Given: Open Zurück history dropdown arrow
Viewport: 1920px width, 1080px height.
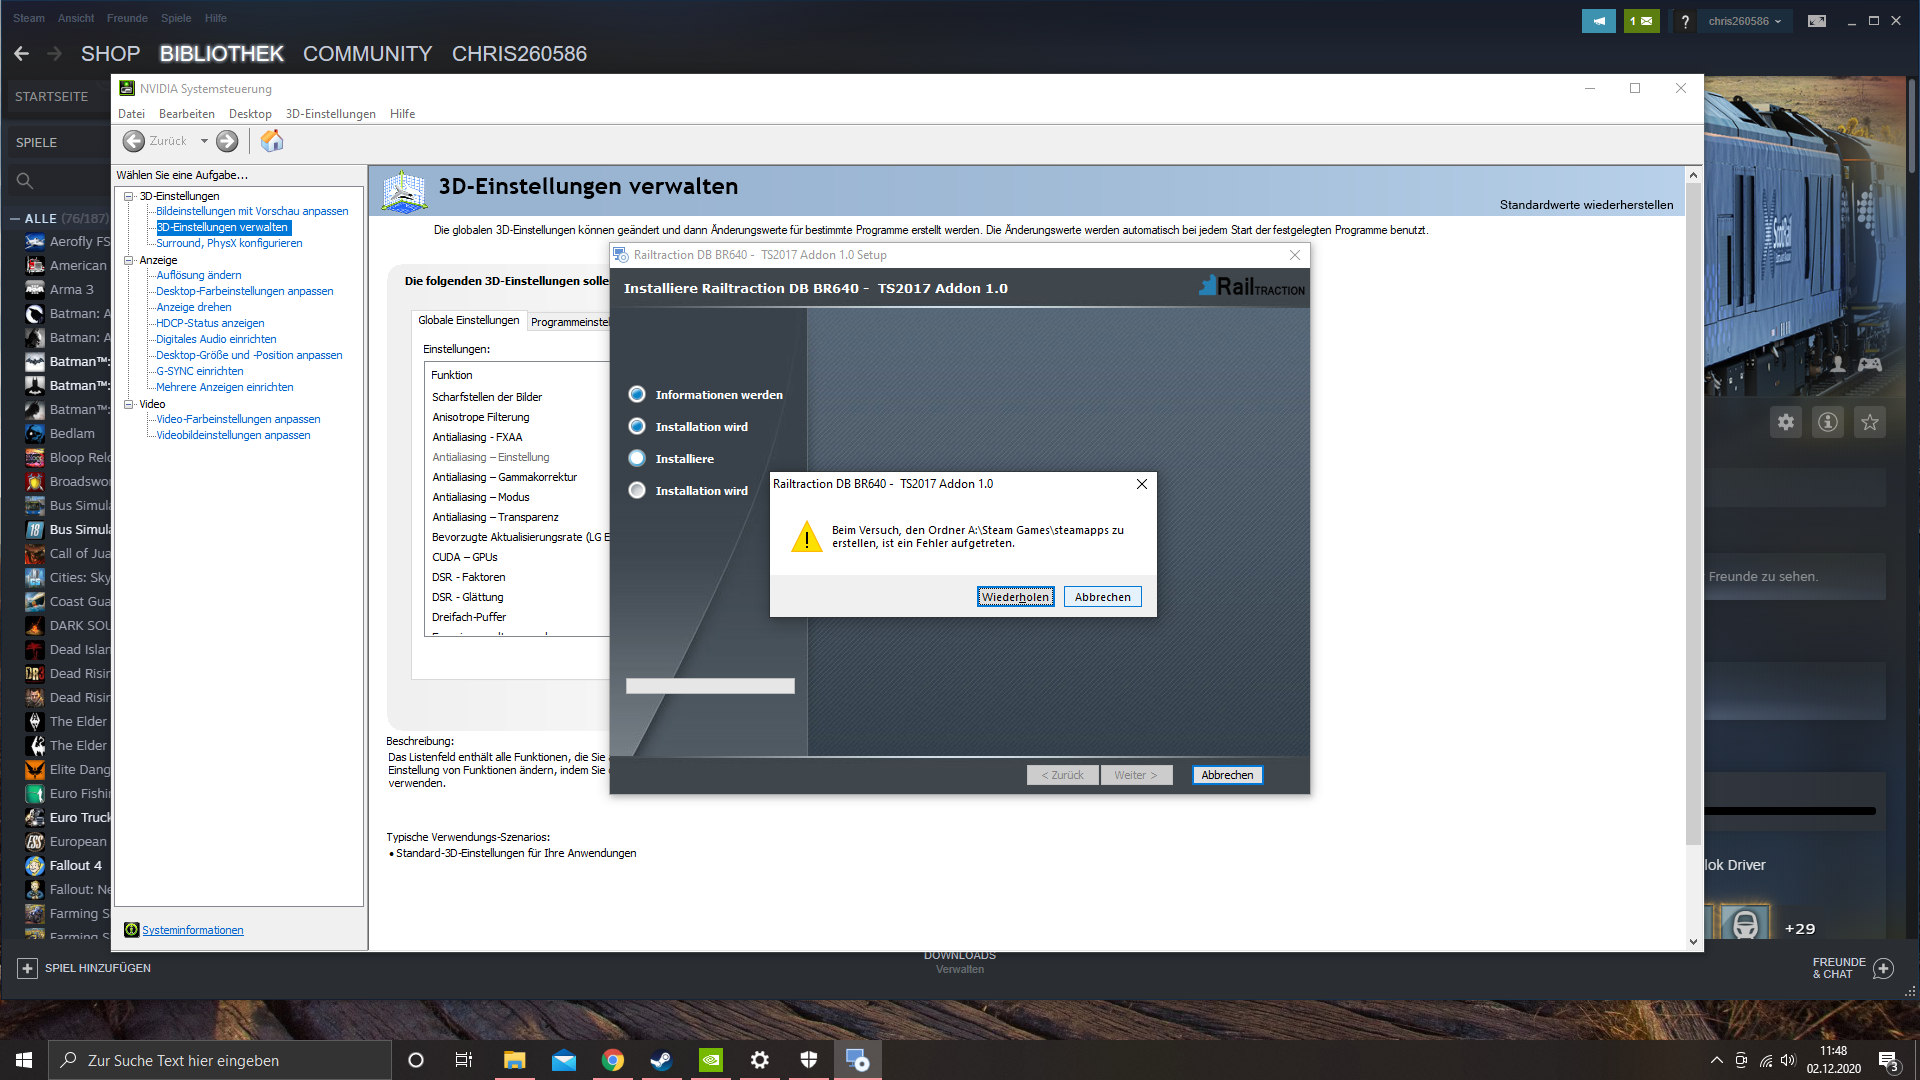Looking at the screenshot, I should pyautogui.click(x=204, y=141).
